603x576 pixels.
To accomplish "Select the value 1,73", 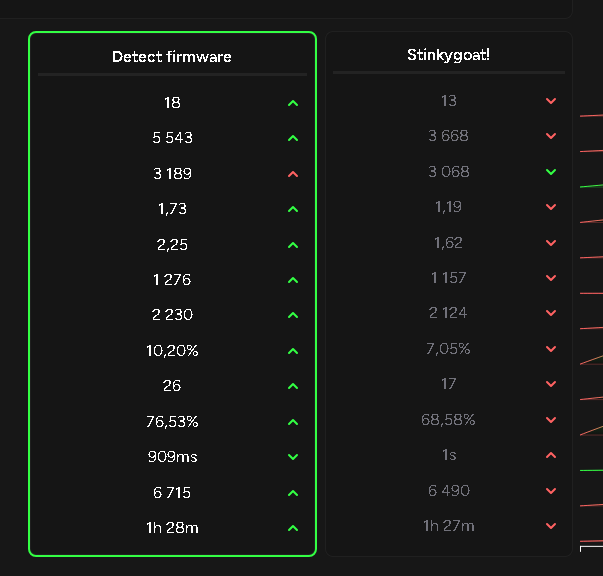I will click(172, 209).
